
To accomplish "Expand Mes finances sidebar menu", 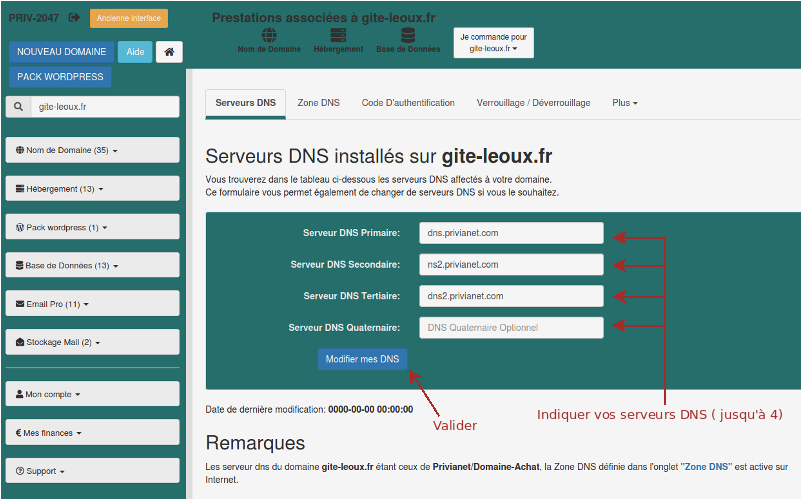I will pyautogui.click(x=93, y=433).
